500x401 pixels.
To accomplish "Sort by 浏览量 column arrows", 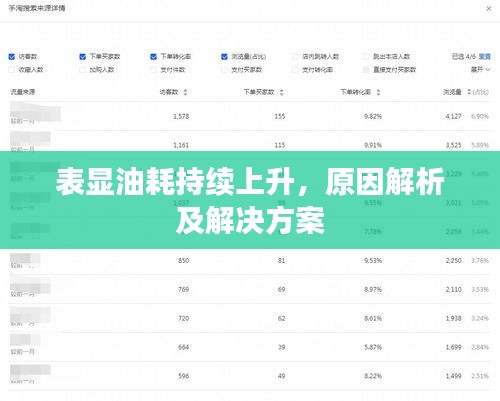I will click(469, 92).
